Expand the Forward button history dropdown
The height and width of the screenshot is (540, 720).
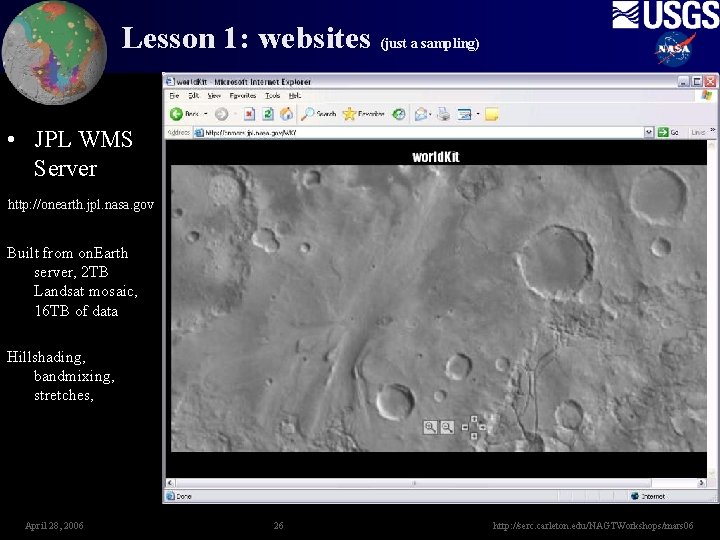pyautogui.click(x=234, y=114)
